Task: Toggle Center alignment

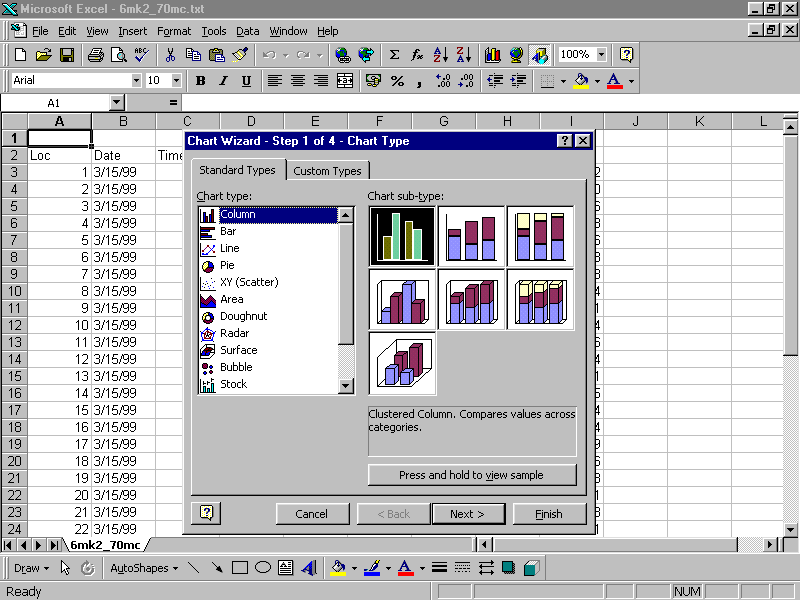Action: tap(298, 81)
